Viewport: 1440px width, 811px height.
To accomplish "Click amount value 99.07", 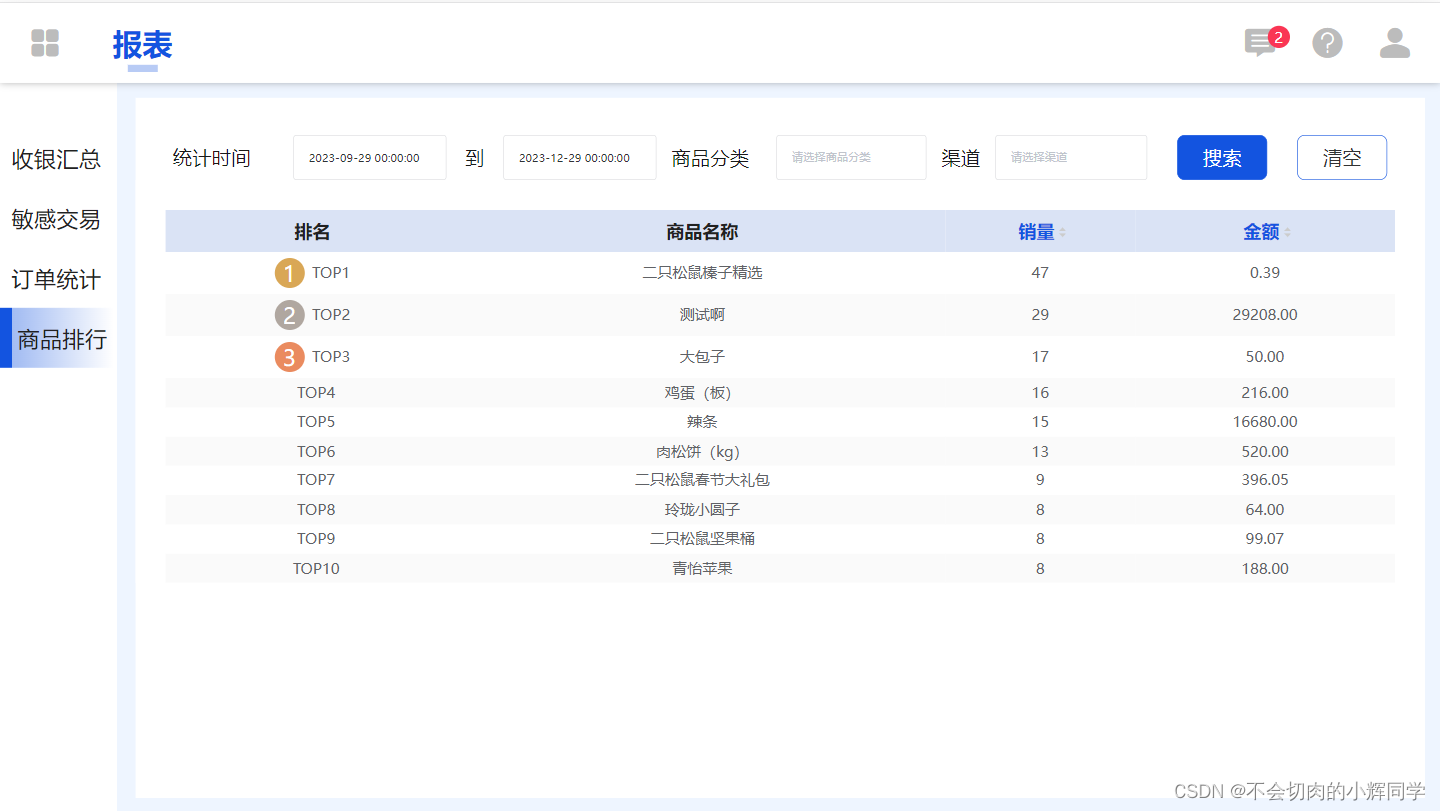I will [x=1265, y=539].
